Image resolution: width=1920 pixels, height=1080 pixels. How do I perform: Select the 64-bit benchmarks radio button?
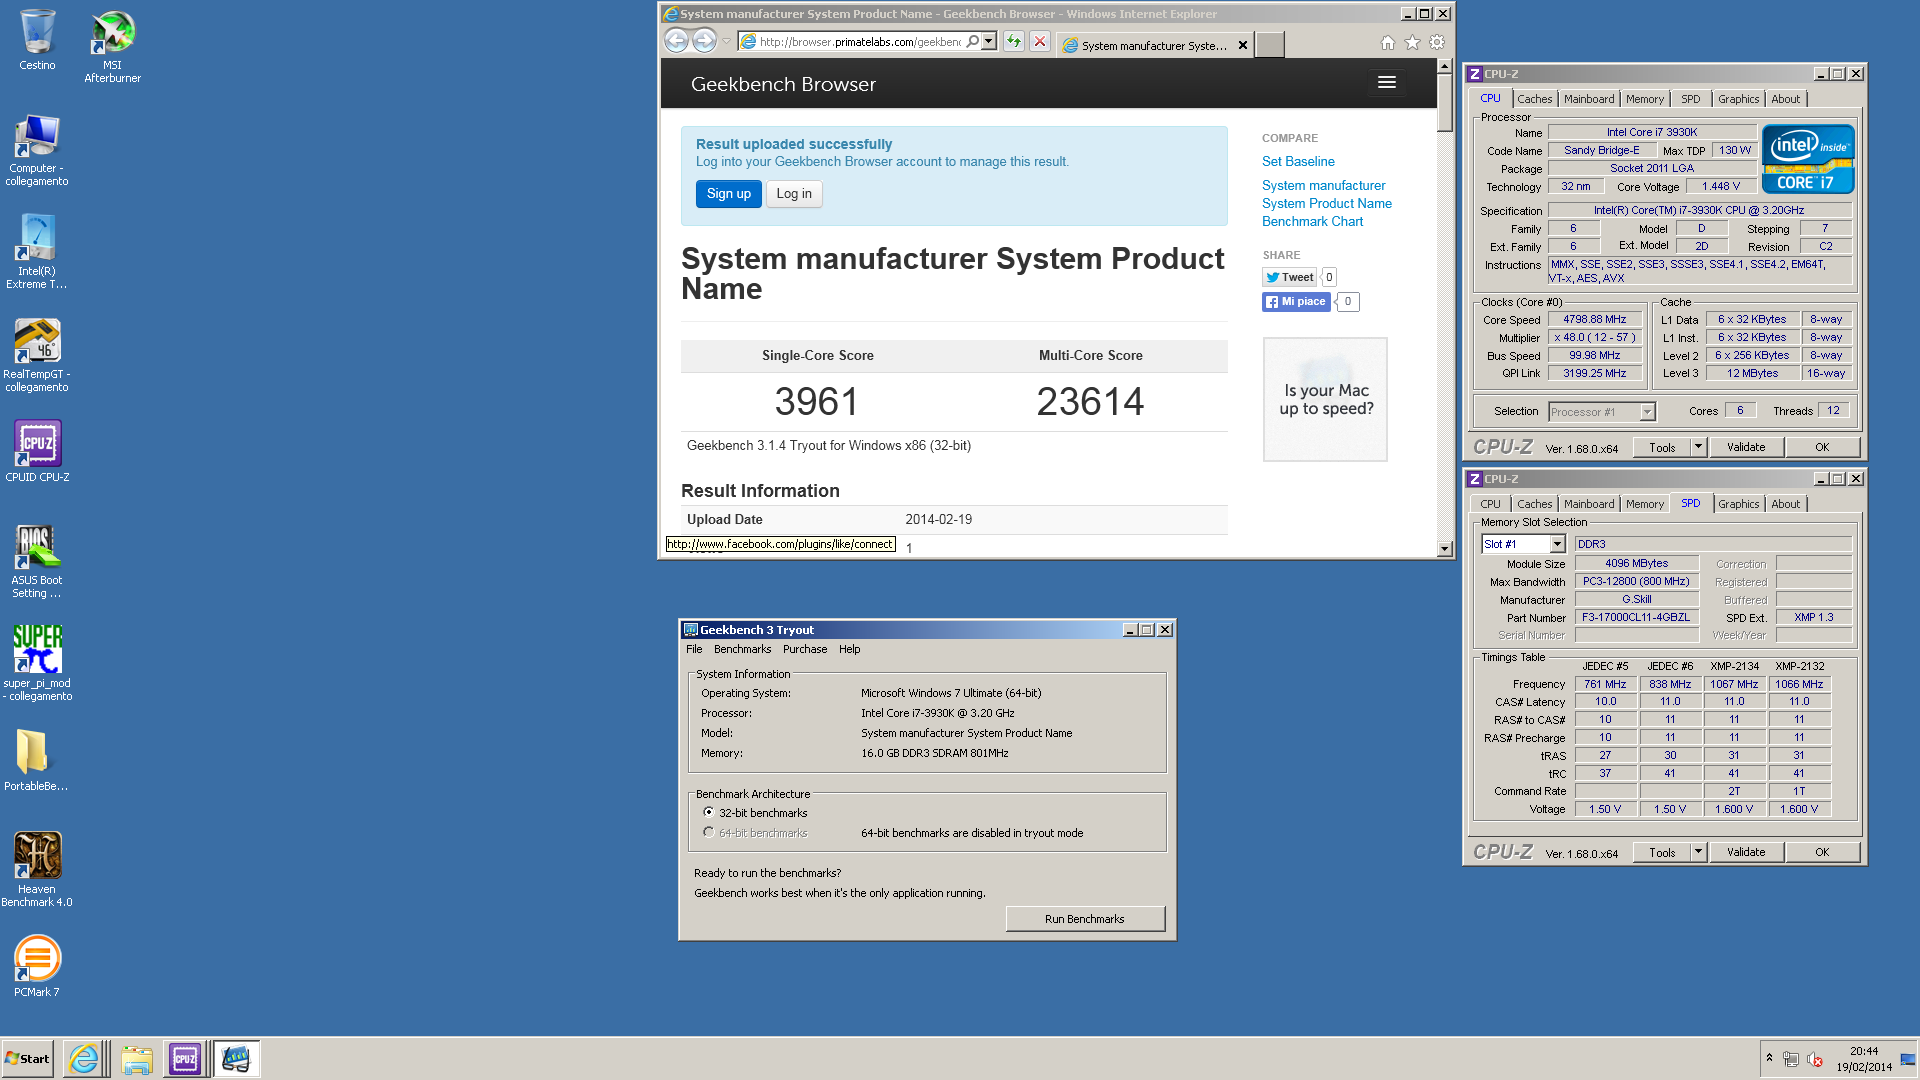[x=708, y=832]
